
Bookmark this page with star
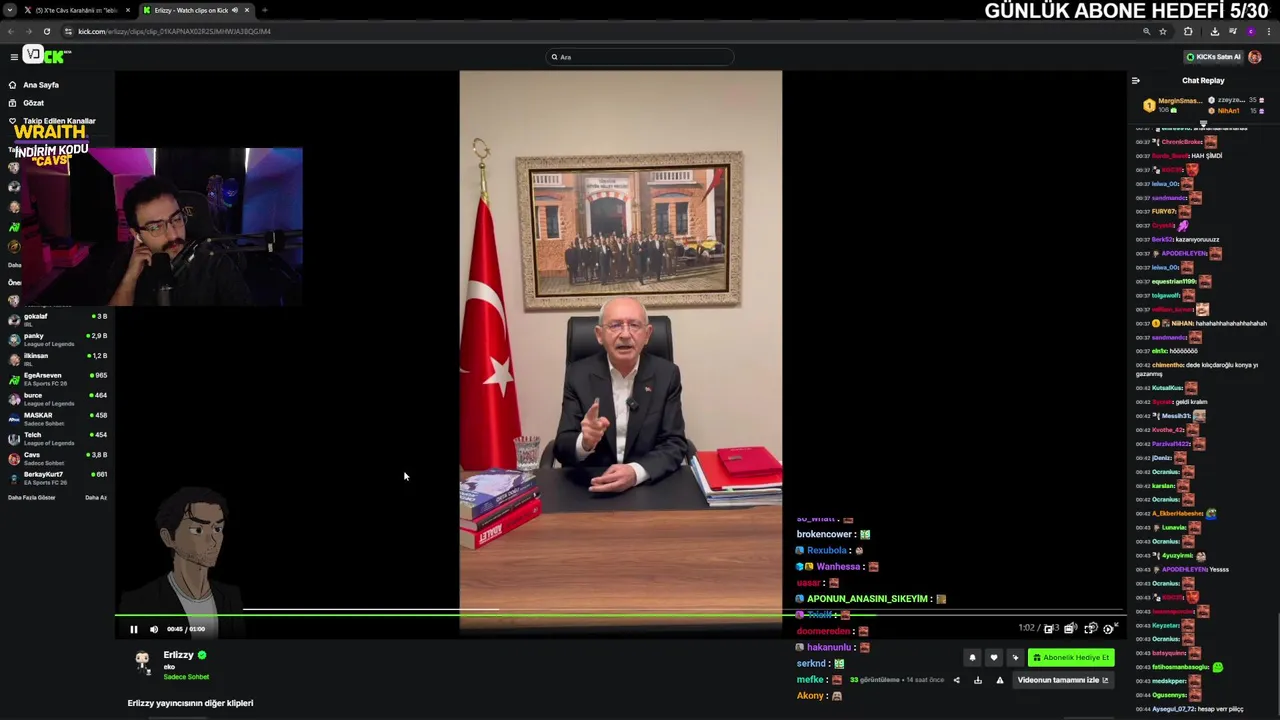(1163, 31)
